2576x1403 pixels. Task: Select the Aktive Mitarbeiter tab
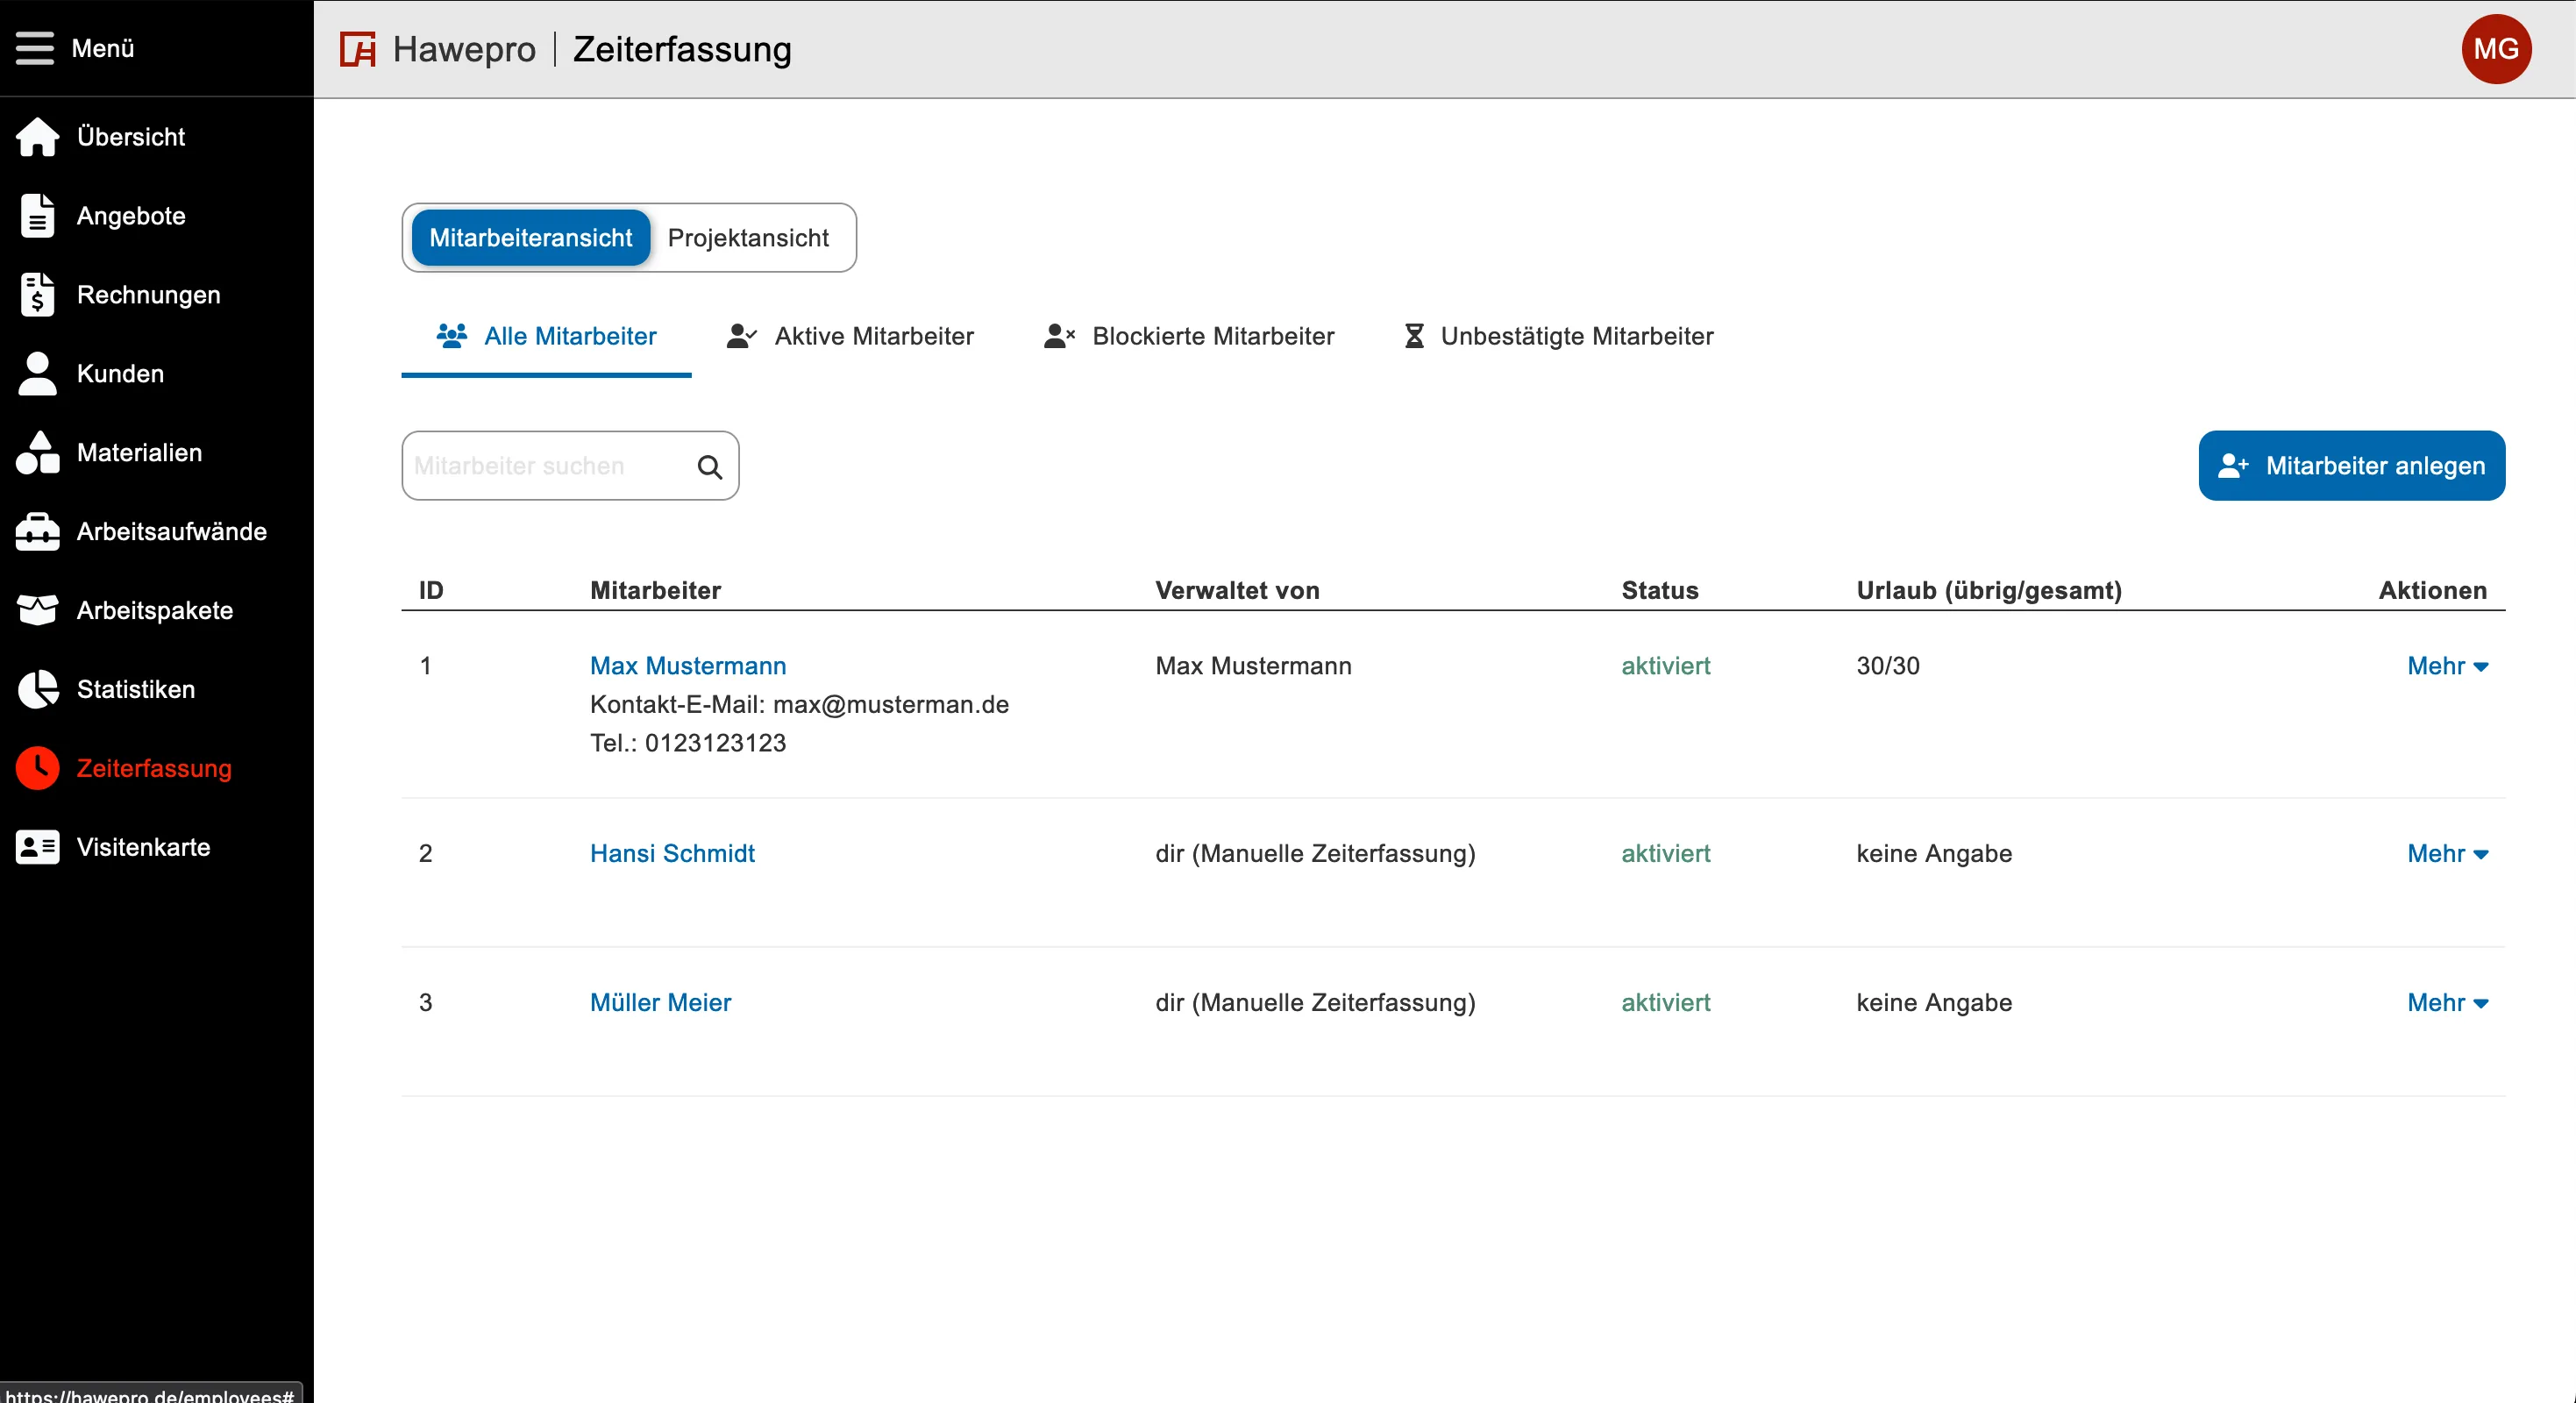point(850,337)
